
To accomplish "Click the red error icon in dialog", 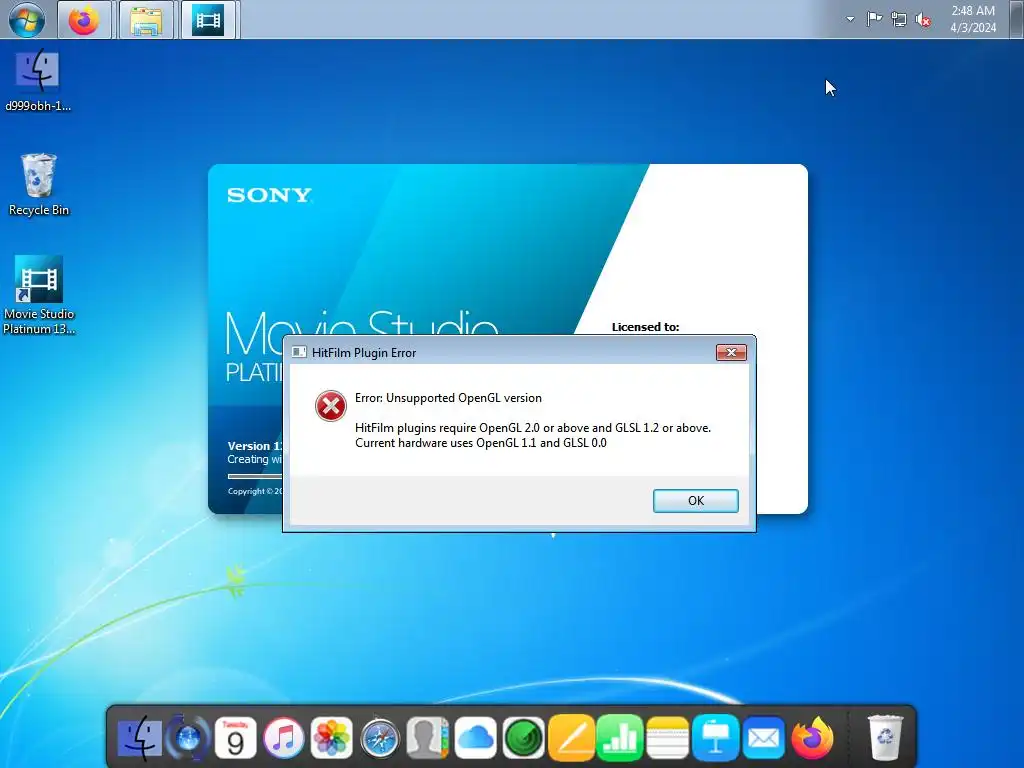I will (x=330, y=406).
